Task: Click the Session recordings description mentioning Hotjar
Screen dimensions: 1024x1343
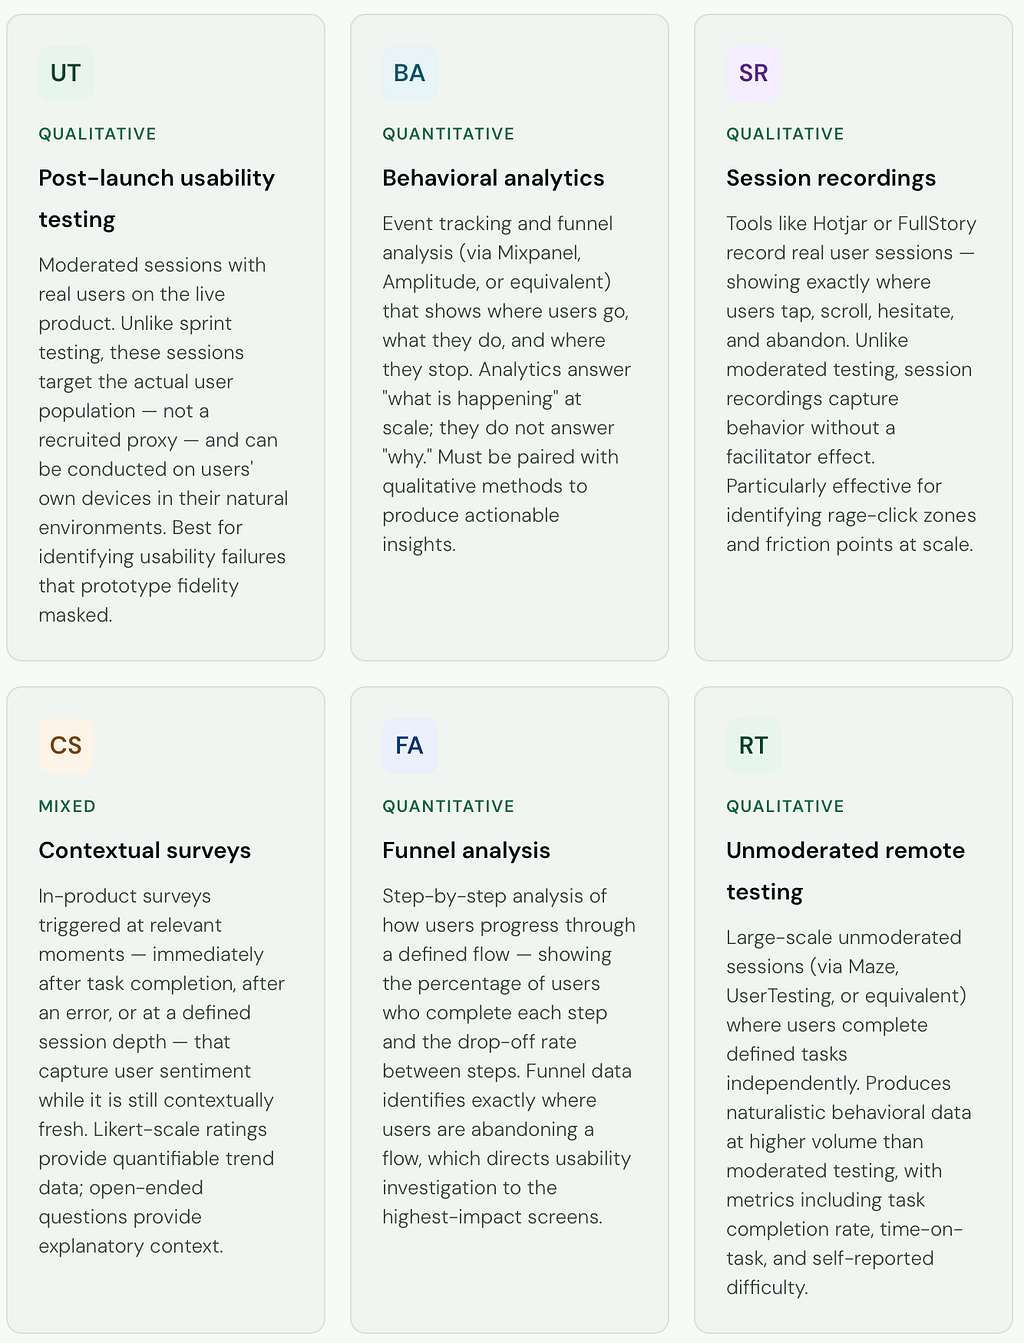Action: [852, 384]
